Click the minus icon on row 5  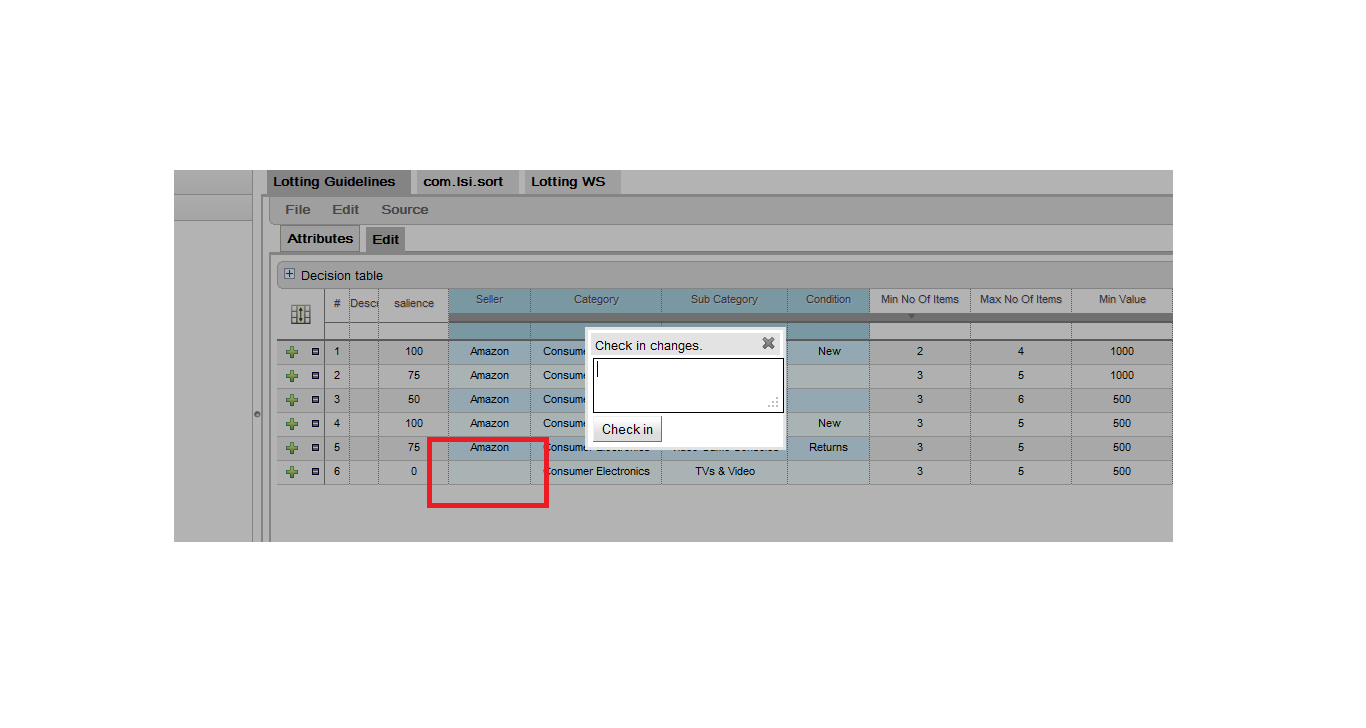point(315,448)
